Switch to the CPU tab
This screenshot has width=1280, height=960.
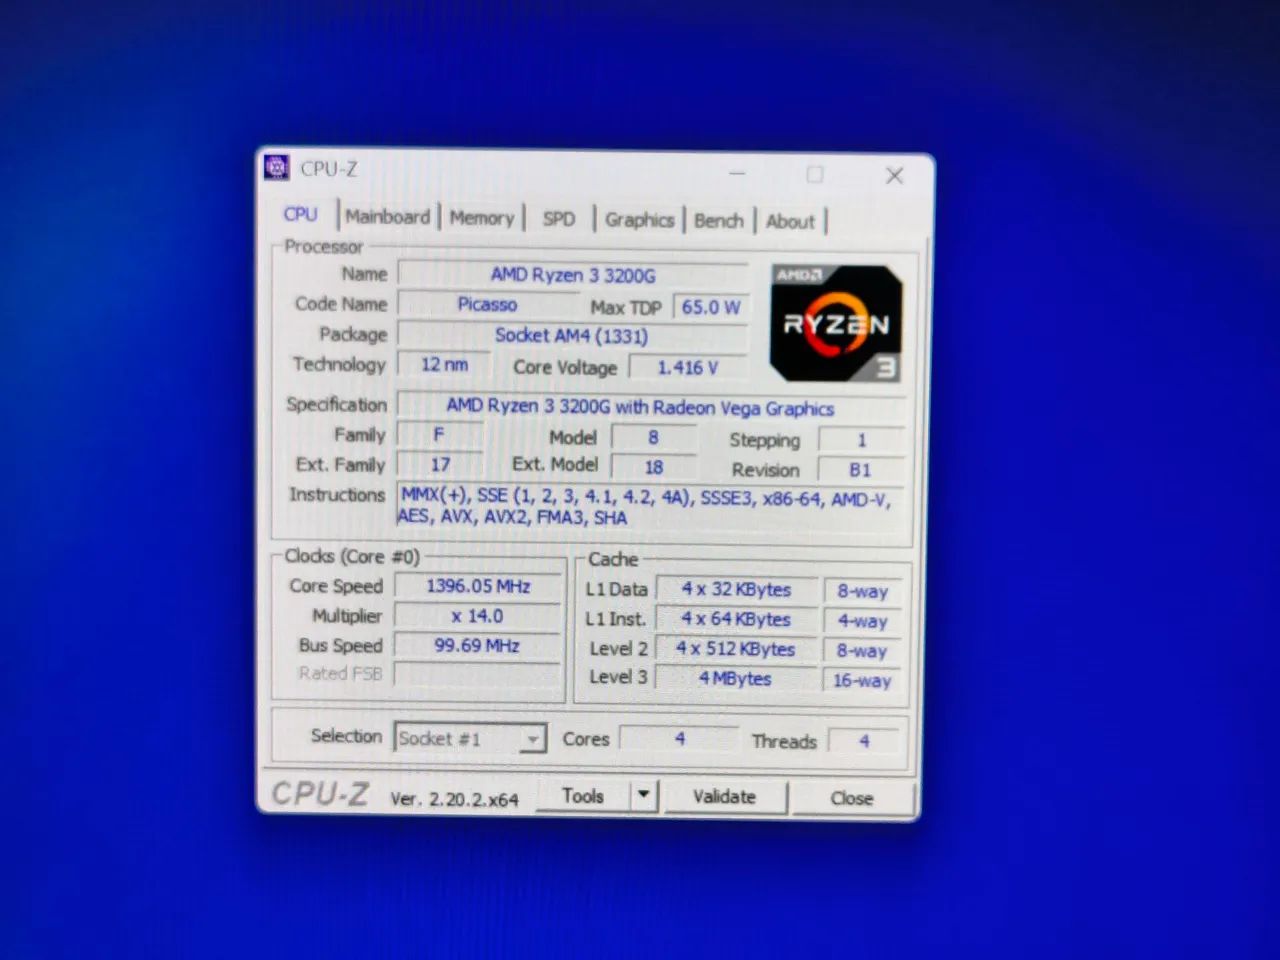300,214
